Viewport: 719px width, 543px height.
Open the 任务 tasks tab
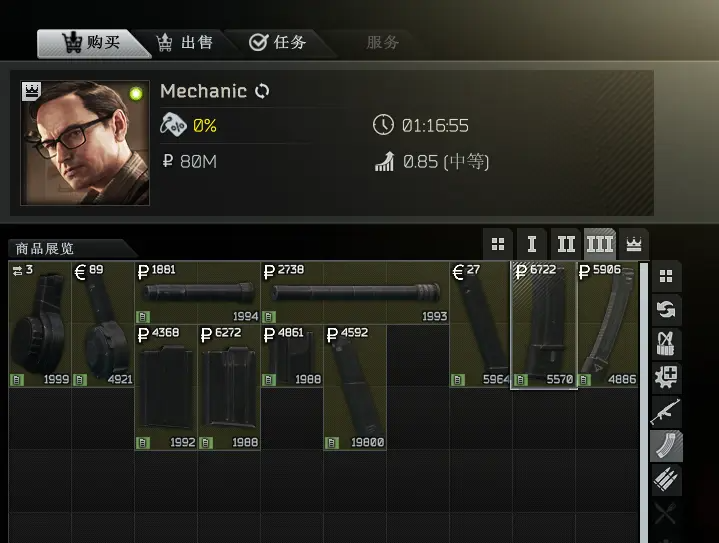click(x=277, y=43)
